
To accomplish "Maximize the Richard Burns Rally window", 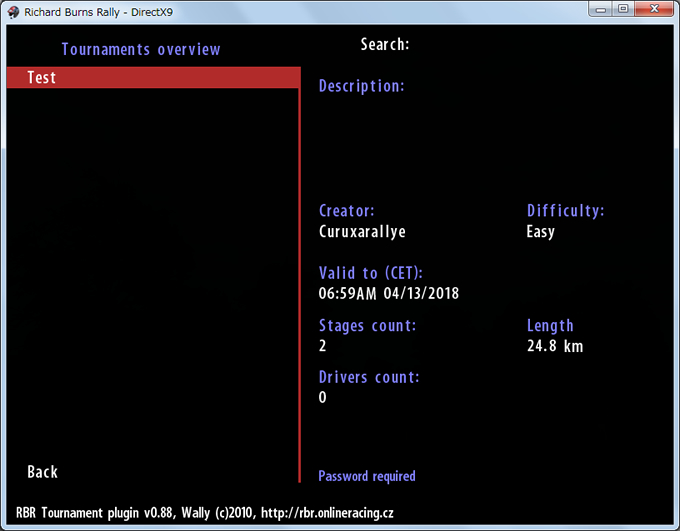I will tap(623, 9).
